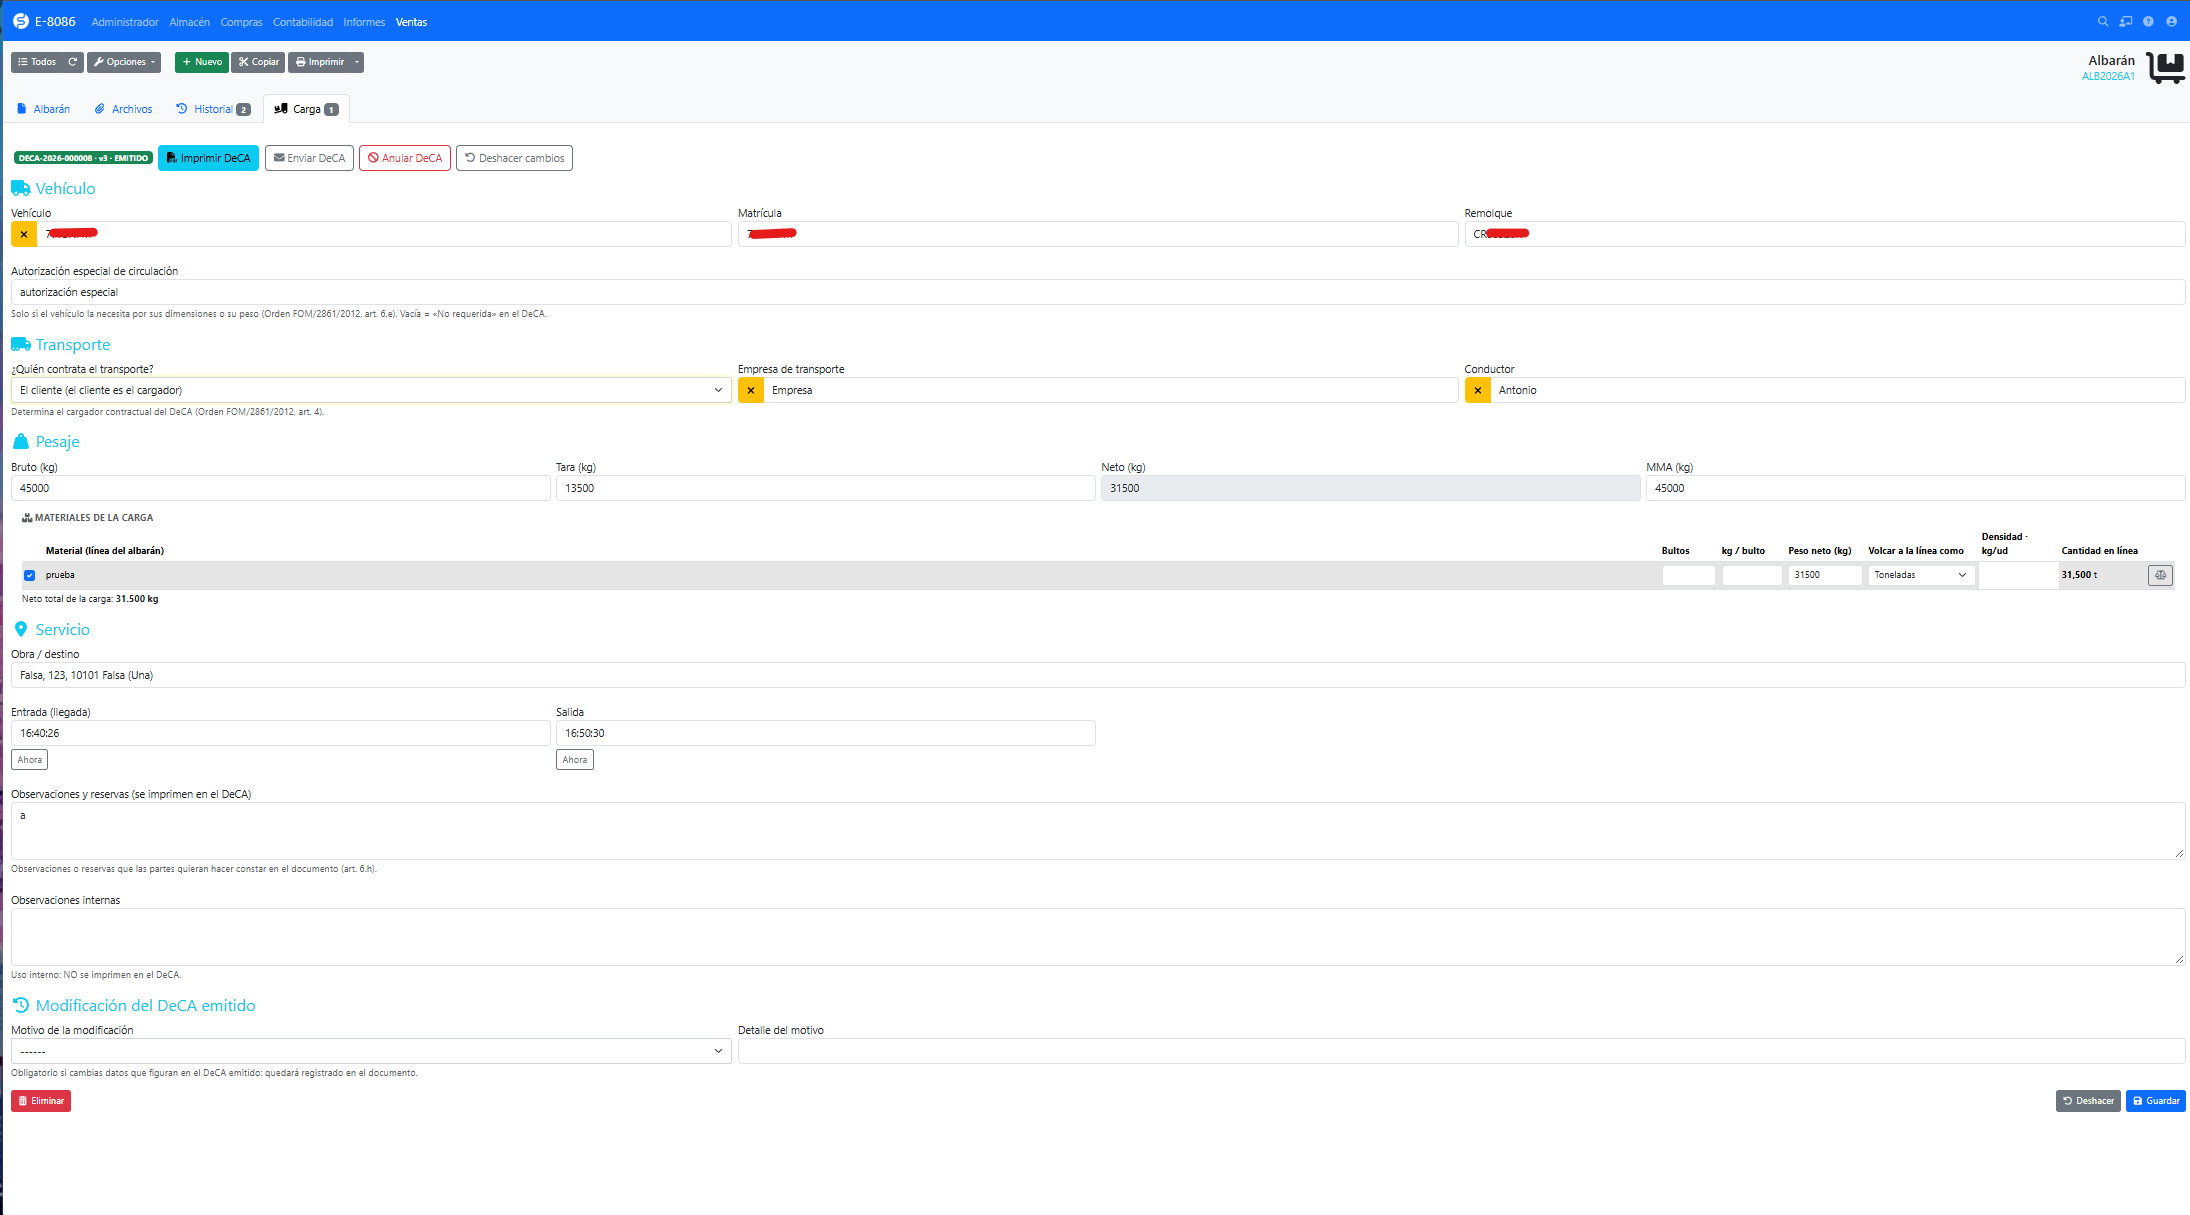Expand the Opciones dropdown

pos(124,62)
